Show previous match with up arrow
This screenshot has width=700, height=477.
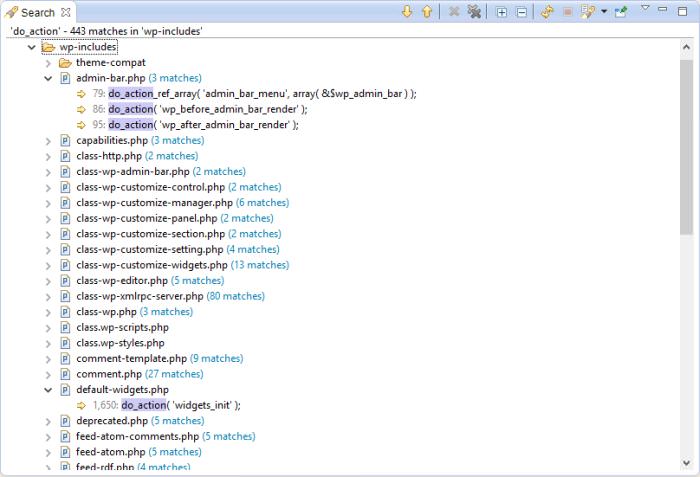(427, 12)
